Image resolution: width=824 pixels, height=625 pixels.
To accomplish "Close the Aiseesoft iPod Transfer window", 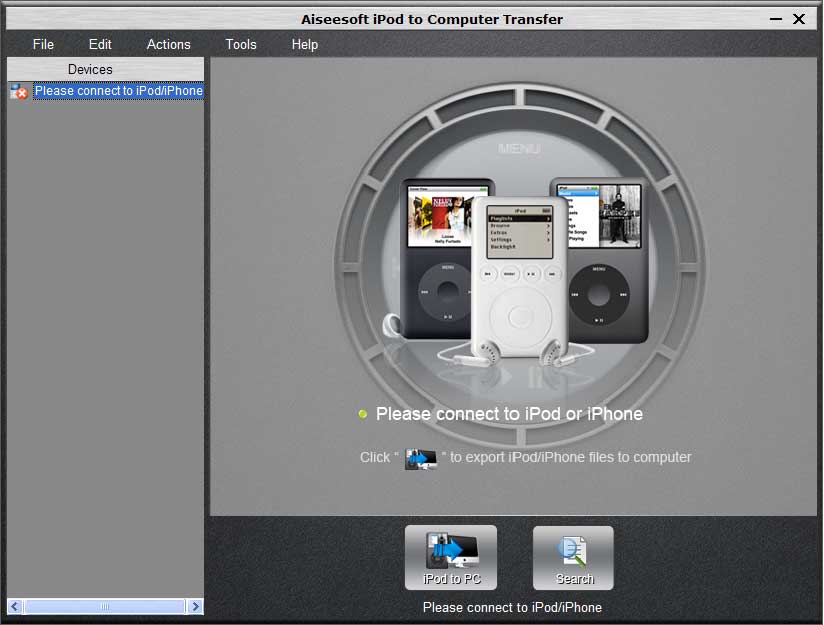I will (x=799, y=19).
